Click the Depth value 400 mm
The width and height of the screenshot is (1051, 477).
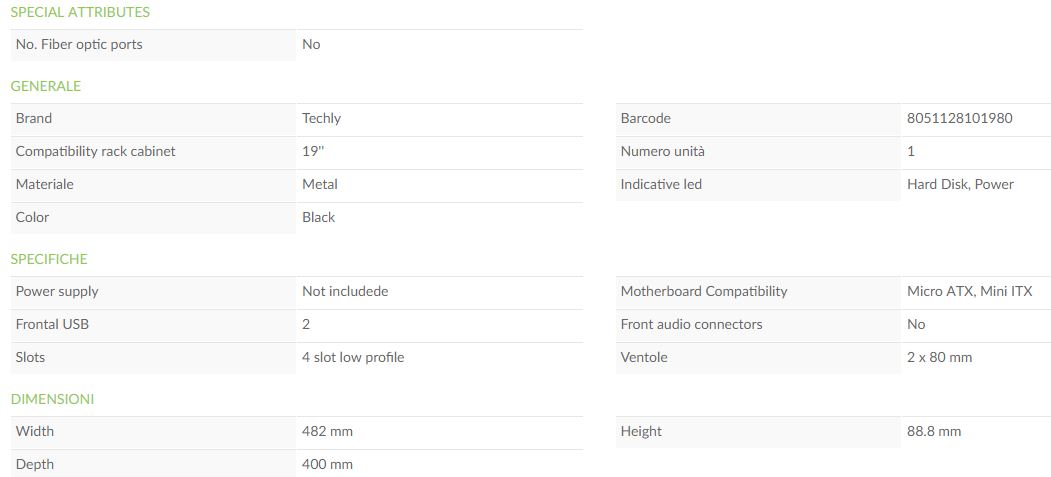pos(327,464)
